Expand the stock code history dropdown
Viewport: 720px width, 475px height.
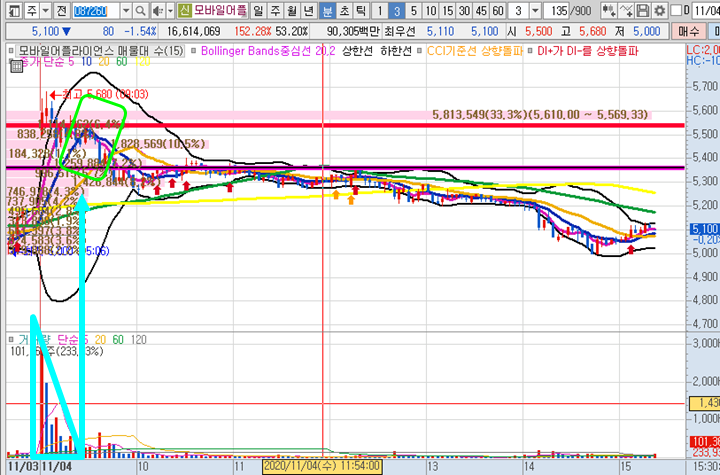point(126,10)
